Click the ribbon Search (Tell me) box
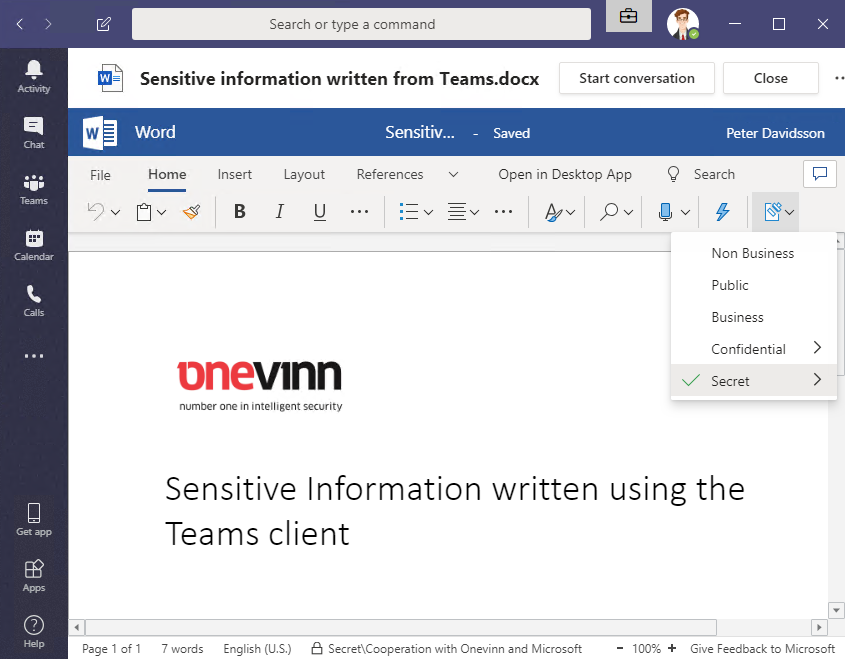The image size is (845, 659). (702, 175)
